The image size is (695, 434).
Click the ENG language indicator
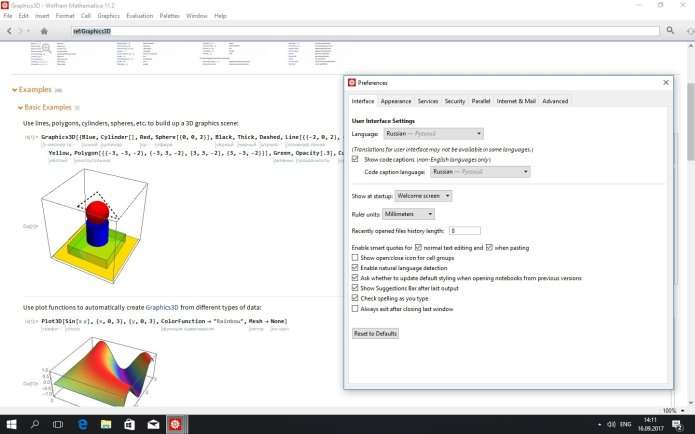(x=625, y=424)
